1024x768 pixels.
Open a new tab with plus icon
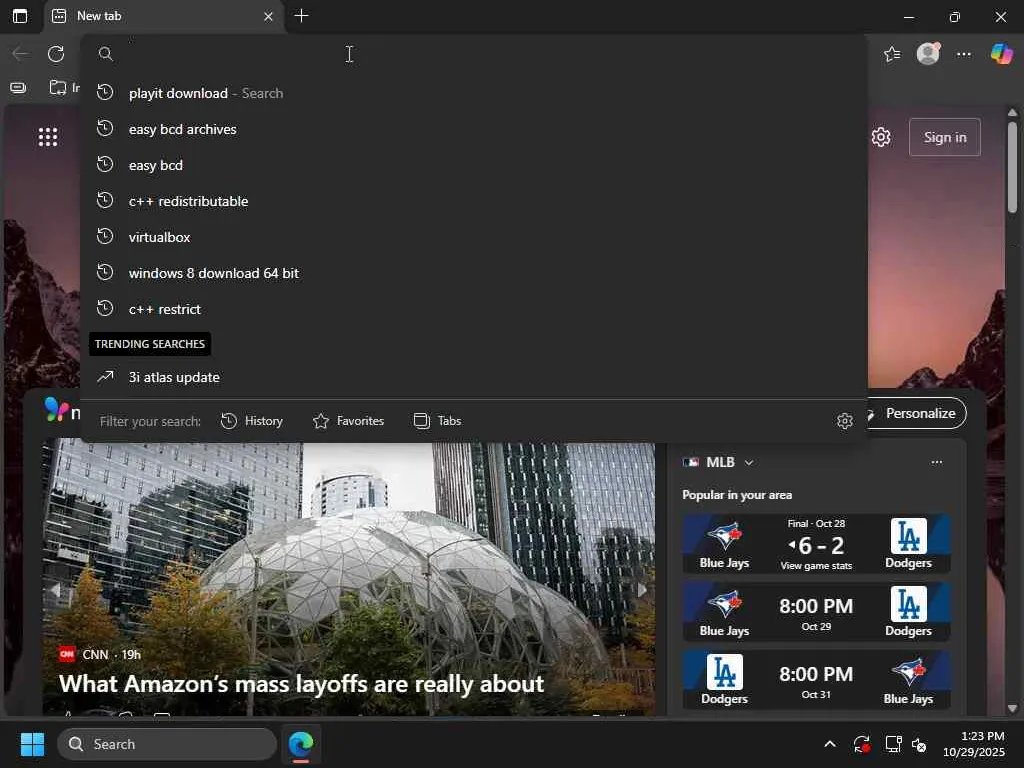301,16
